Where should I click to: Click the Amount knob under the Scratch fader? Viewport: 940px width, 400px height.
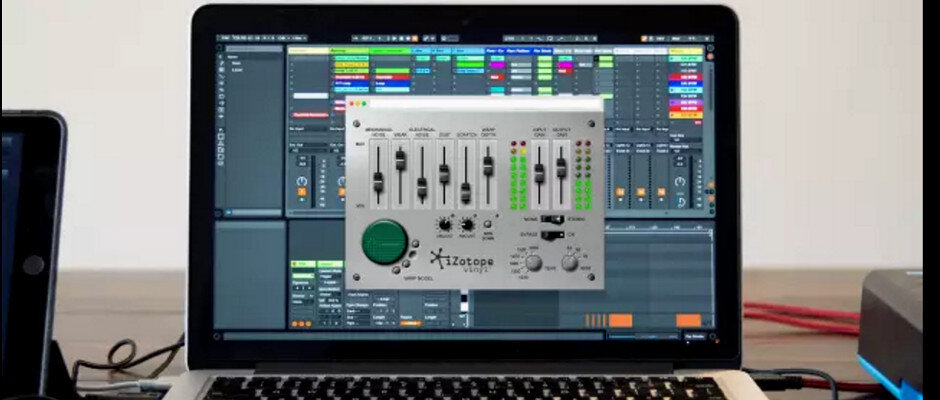466,225
